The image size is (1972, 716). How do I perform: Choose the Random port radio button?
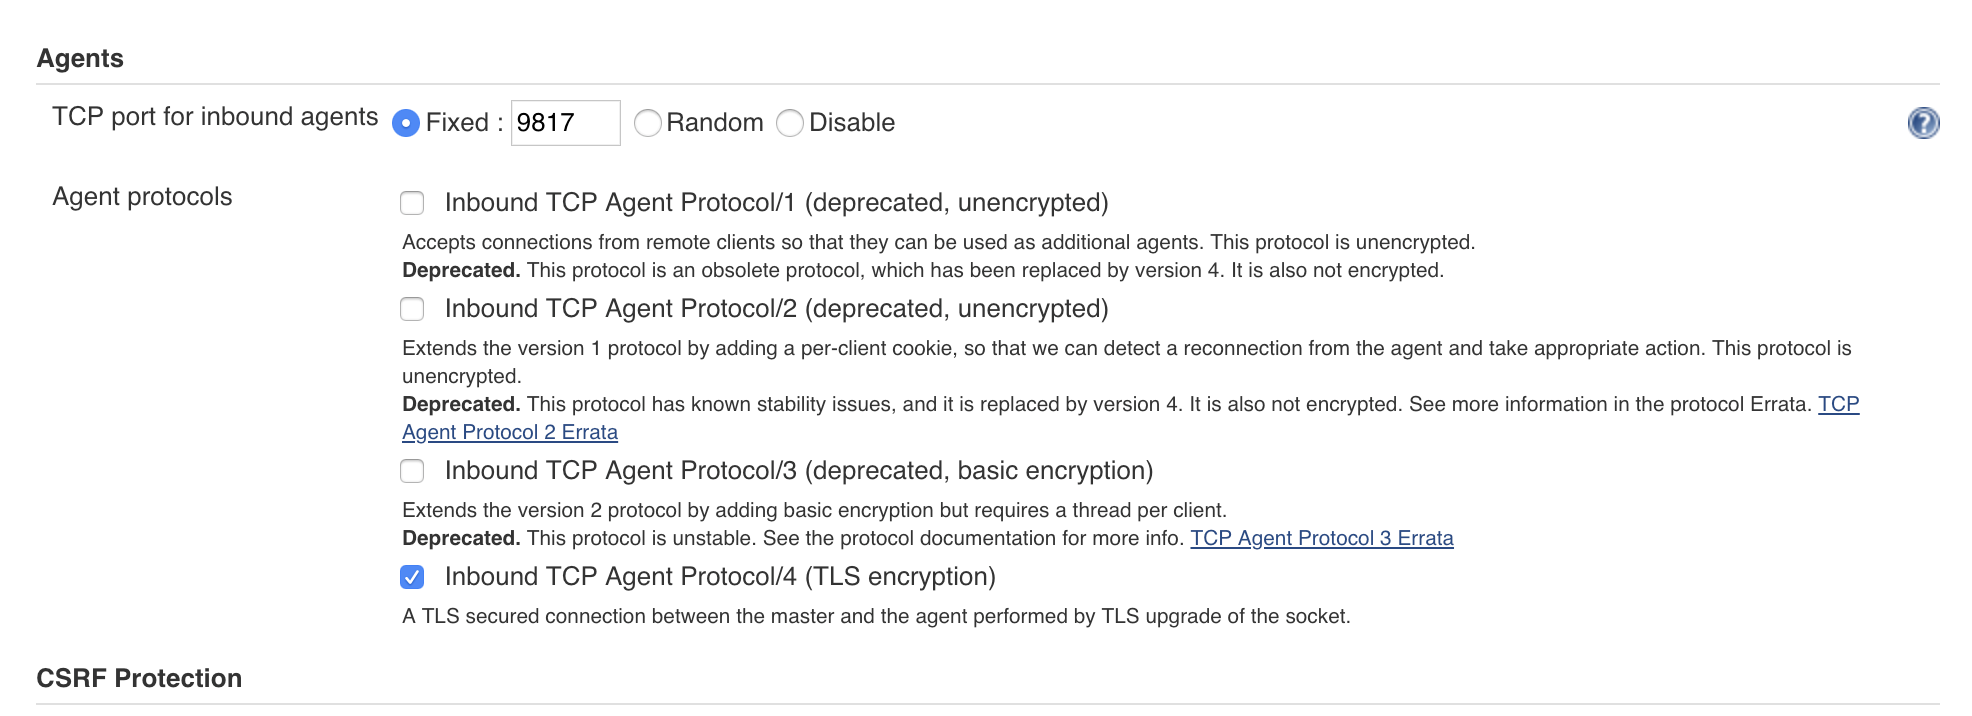point(648,123)
